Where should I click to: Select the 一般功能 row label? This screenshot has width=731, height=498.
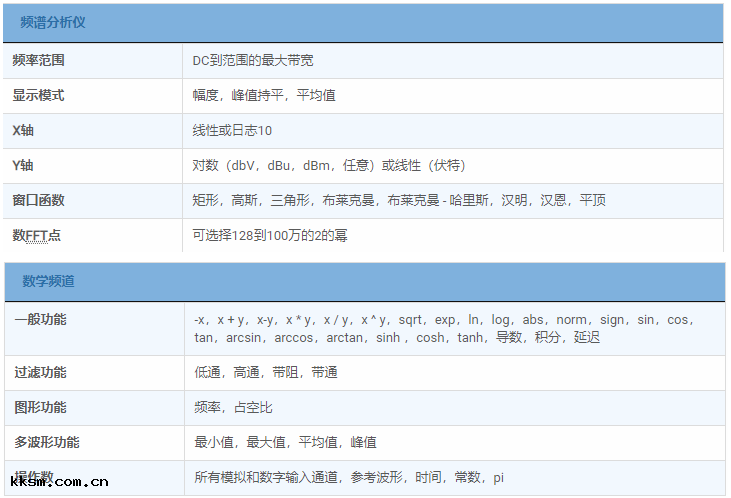pyautogui.click(x=41, y=320)
